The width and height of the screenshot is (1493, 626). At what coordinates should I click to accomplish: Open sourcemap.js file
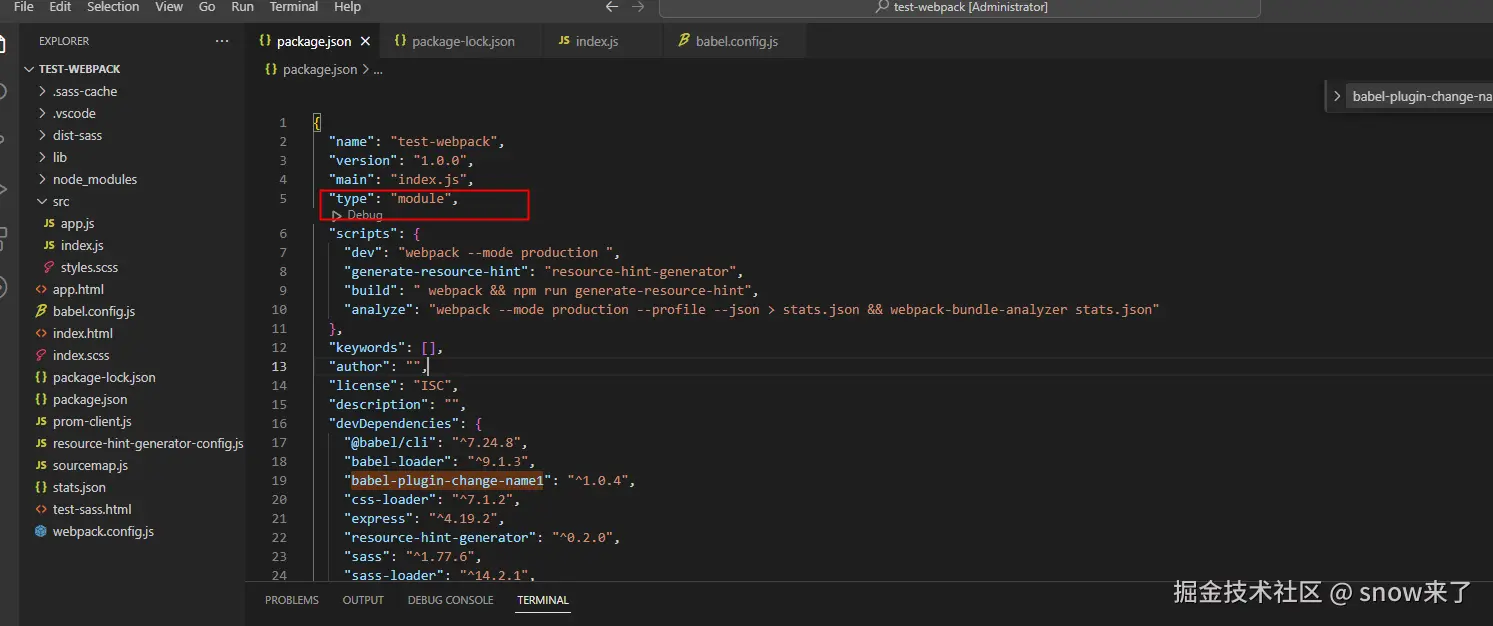point(134,465)
